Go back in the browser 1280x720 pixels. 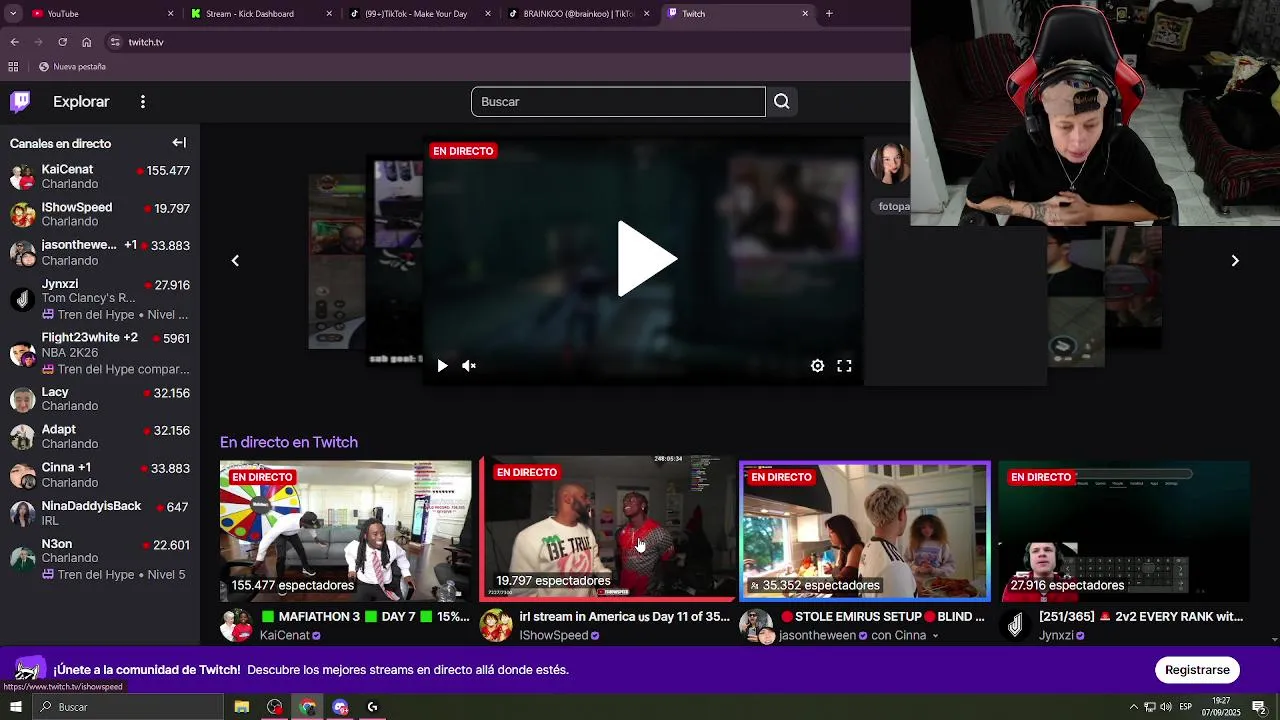tap(14, 42)
